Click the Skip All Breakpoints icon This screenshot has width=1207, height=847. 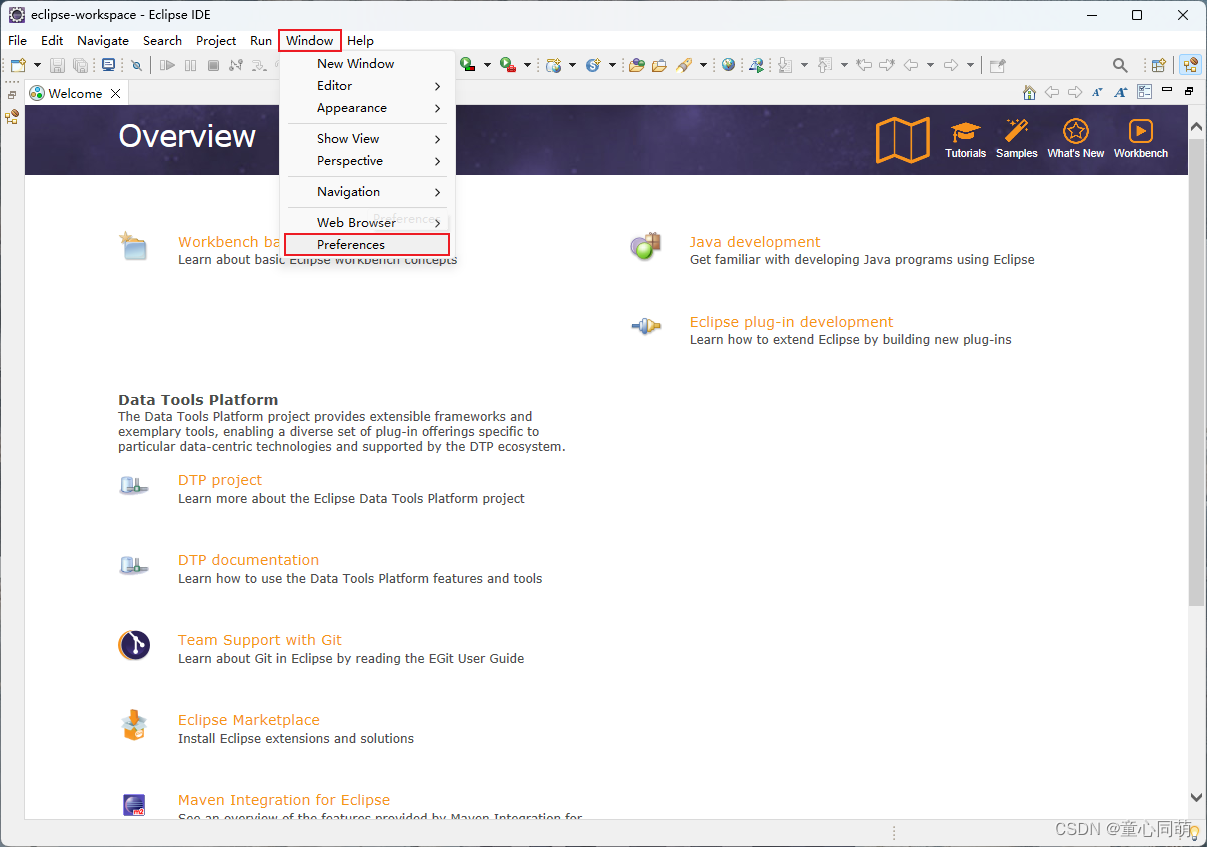tap(137, 65)
